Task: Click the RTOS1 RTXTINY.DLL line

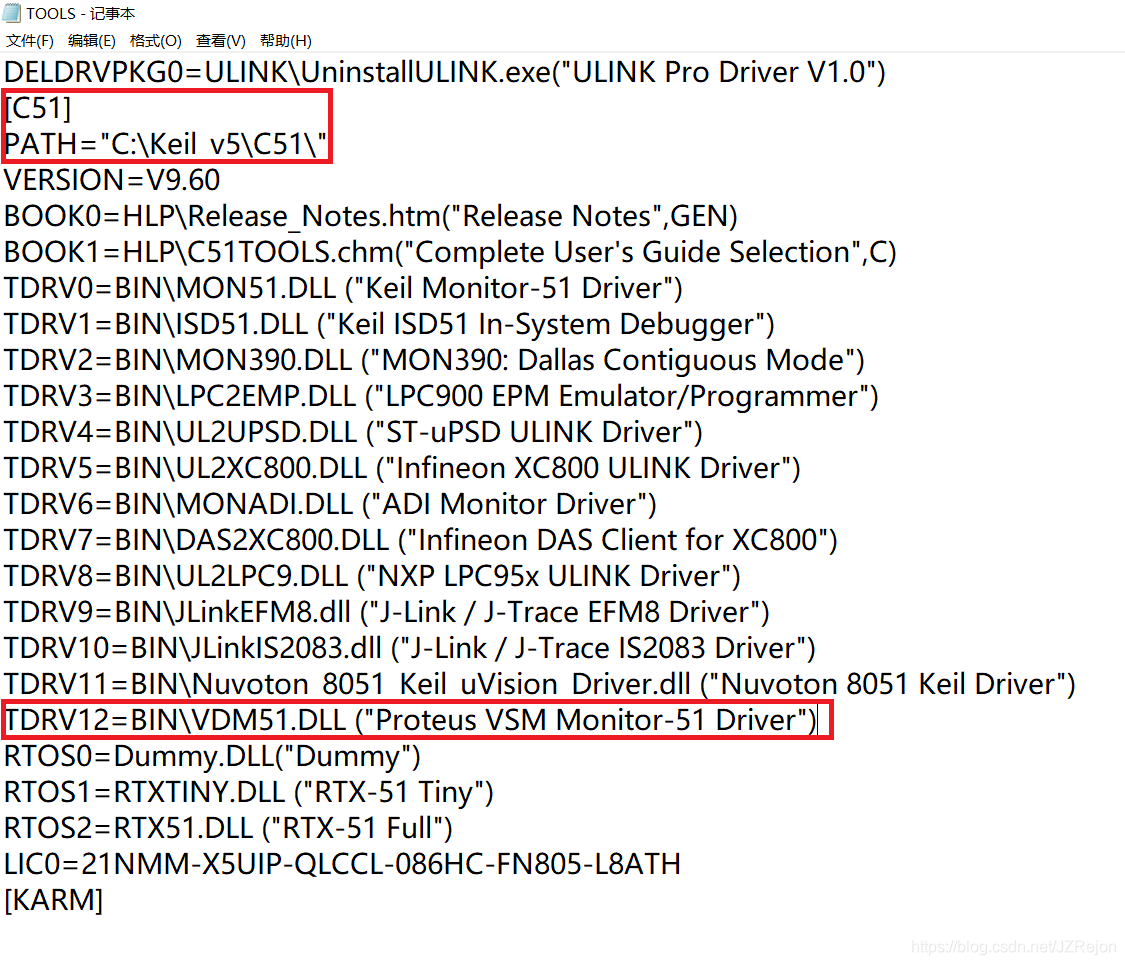Action: pos(249,792)
